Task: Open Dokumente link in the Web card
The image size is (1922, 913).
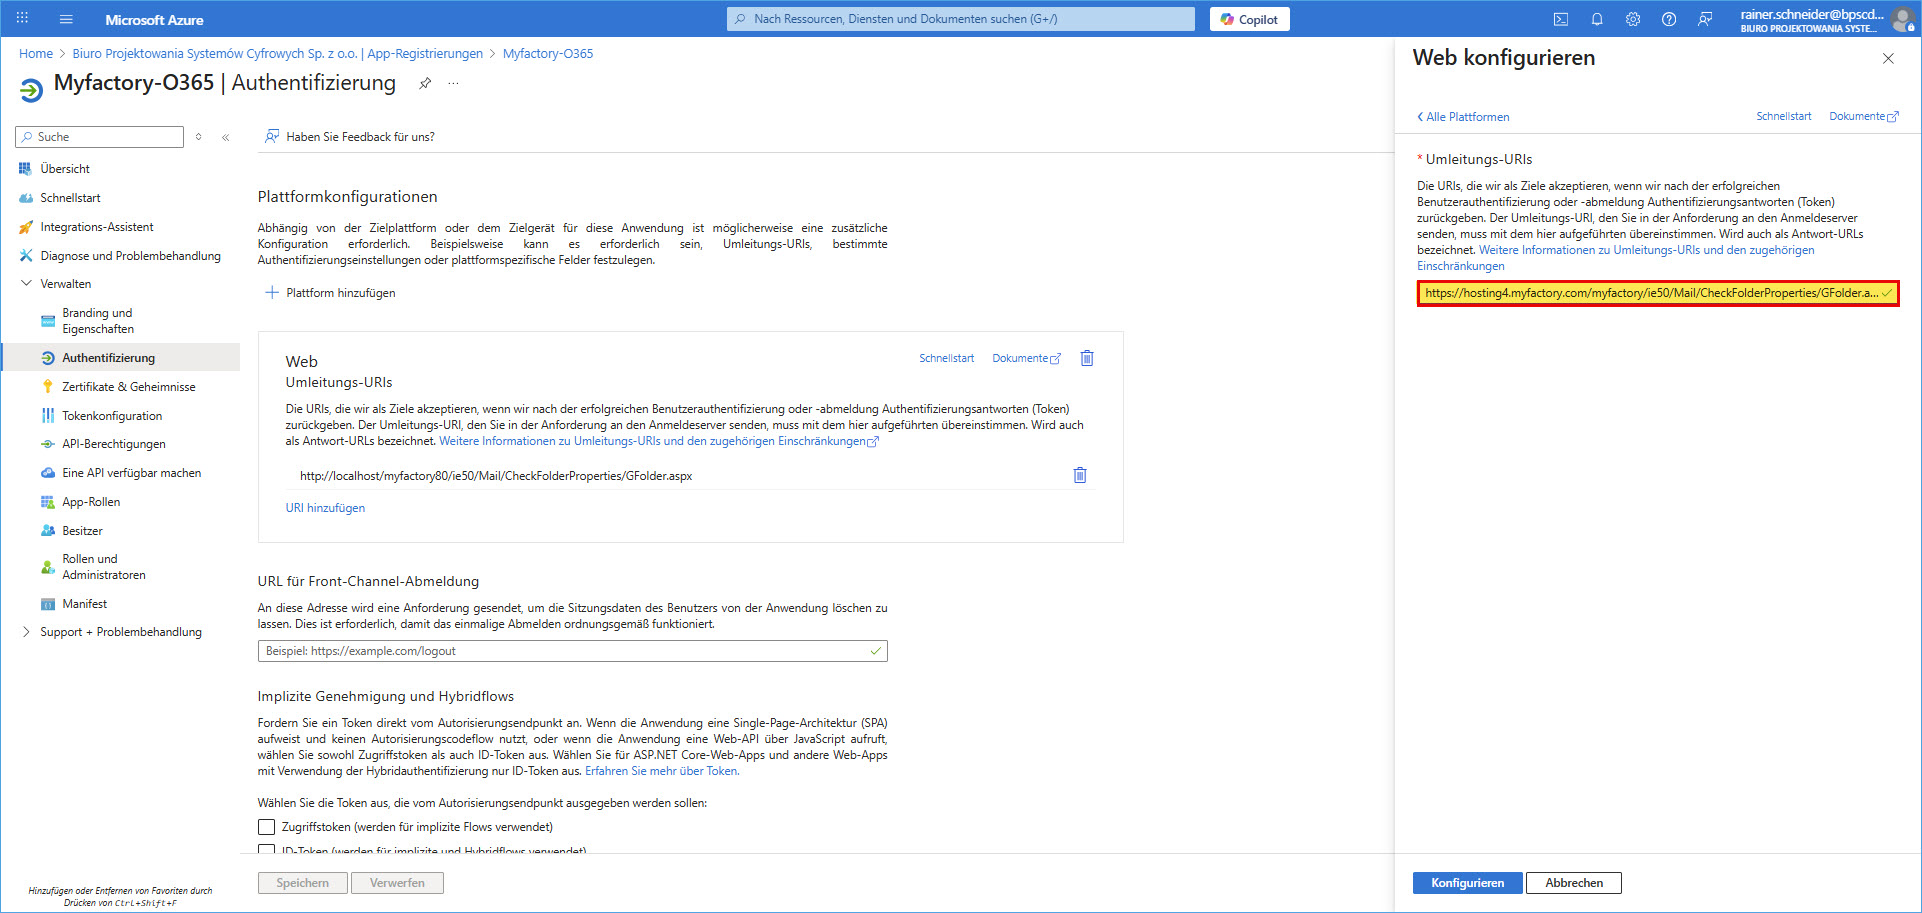Action: point(1026,358)
